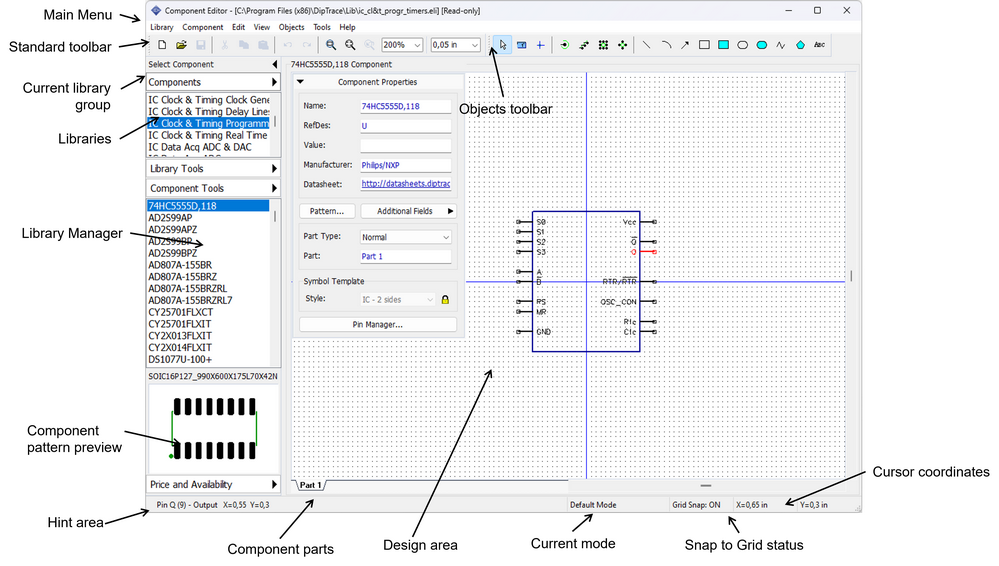Click the Cut scissors icon
The image size is (999, 566).
[224, 45]
